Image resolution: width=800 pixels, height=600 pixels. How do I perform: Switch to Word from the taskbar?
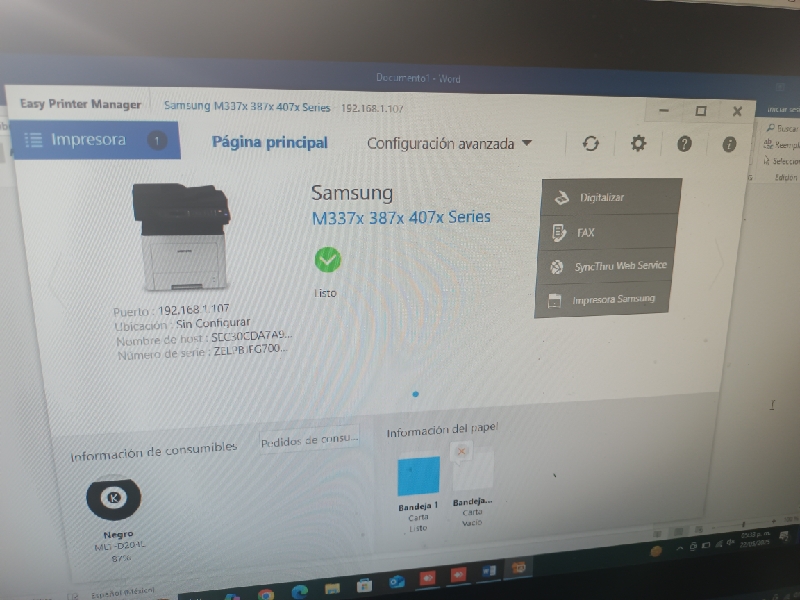[x=489, y=571]
